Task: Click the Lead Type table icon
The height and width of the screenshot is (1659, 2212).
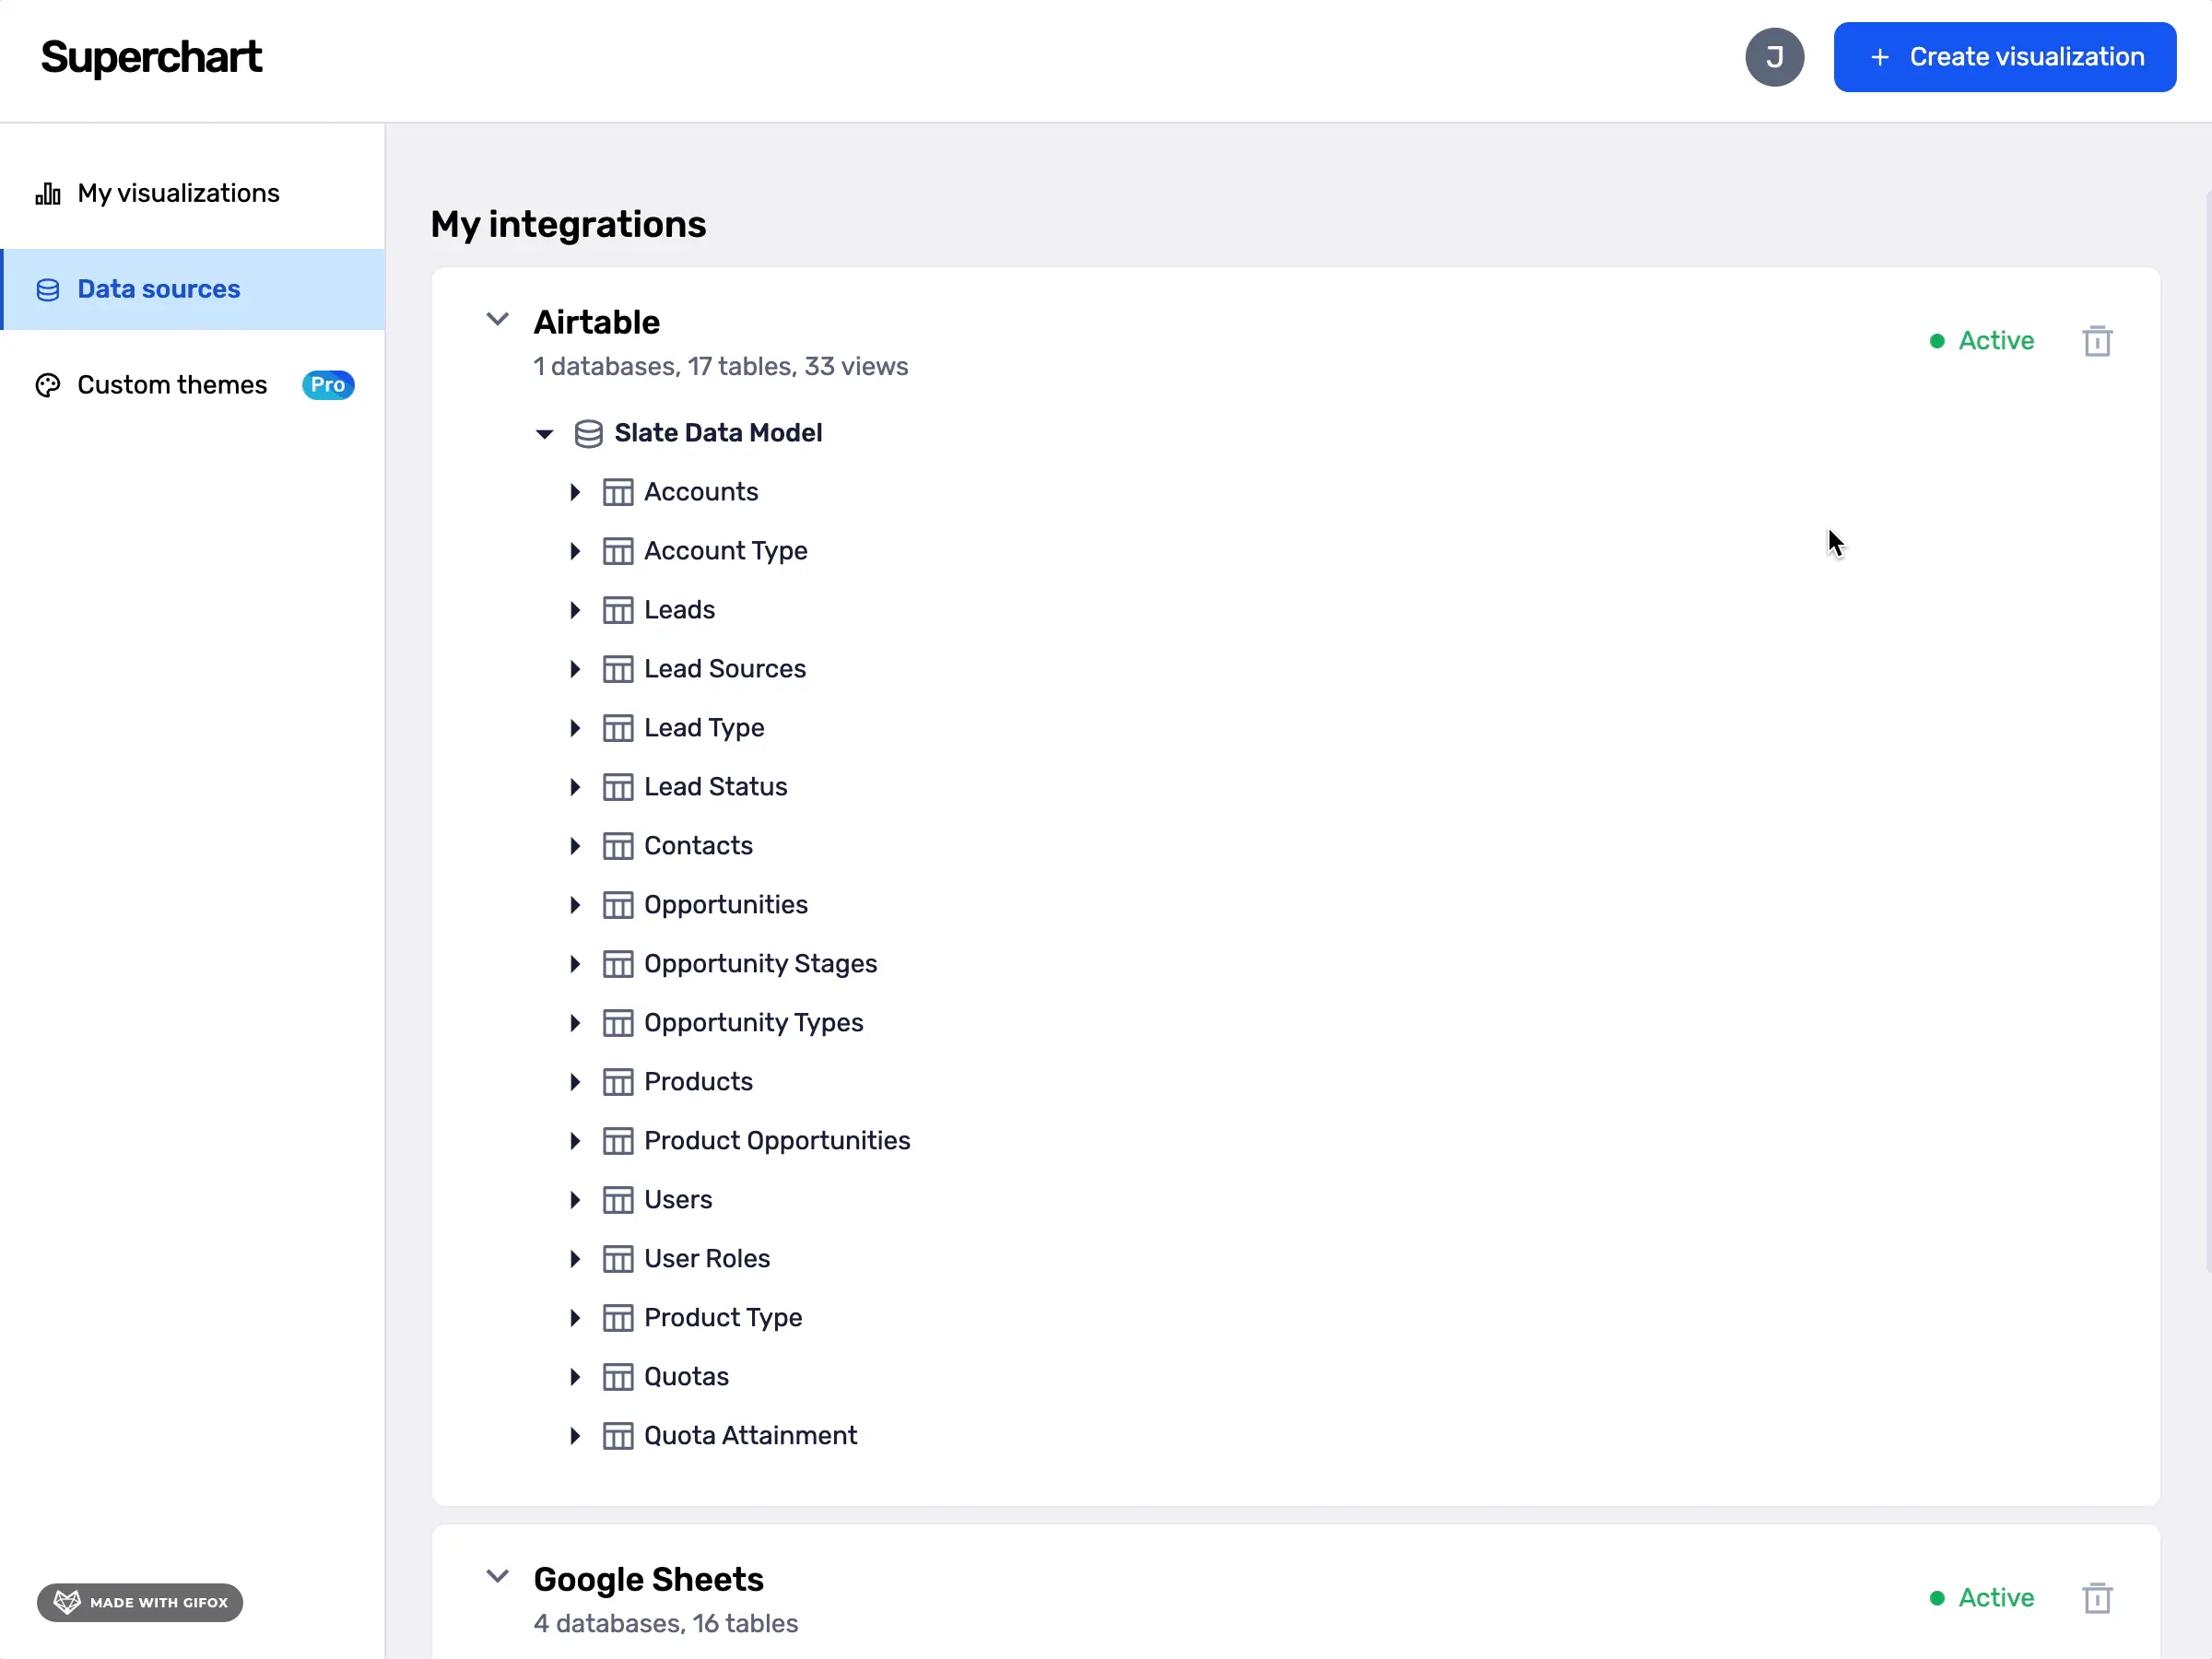Action: (618, 728)
